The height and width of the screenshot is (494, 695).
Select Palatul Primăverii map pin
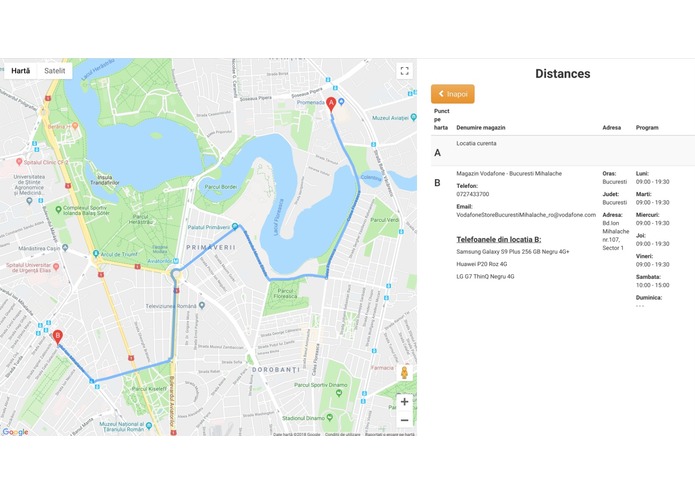(235, 226)
